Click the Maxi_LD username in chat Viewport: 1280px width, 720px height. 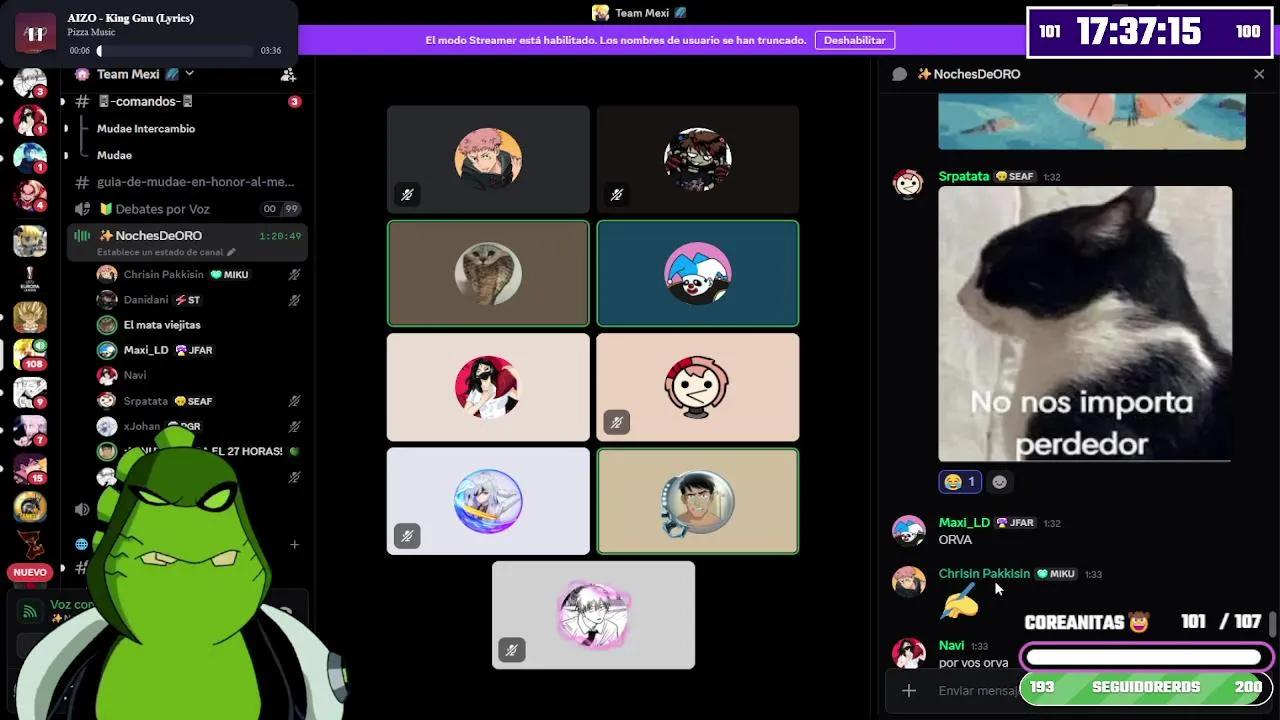point(964,522)
